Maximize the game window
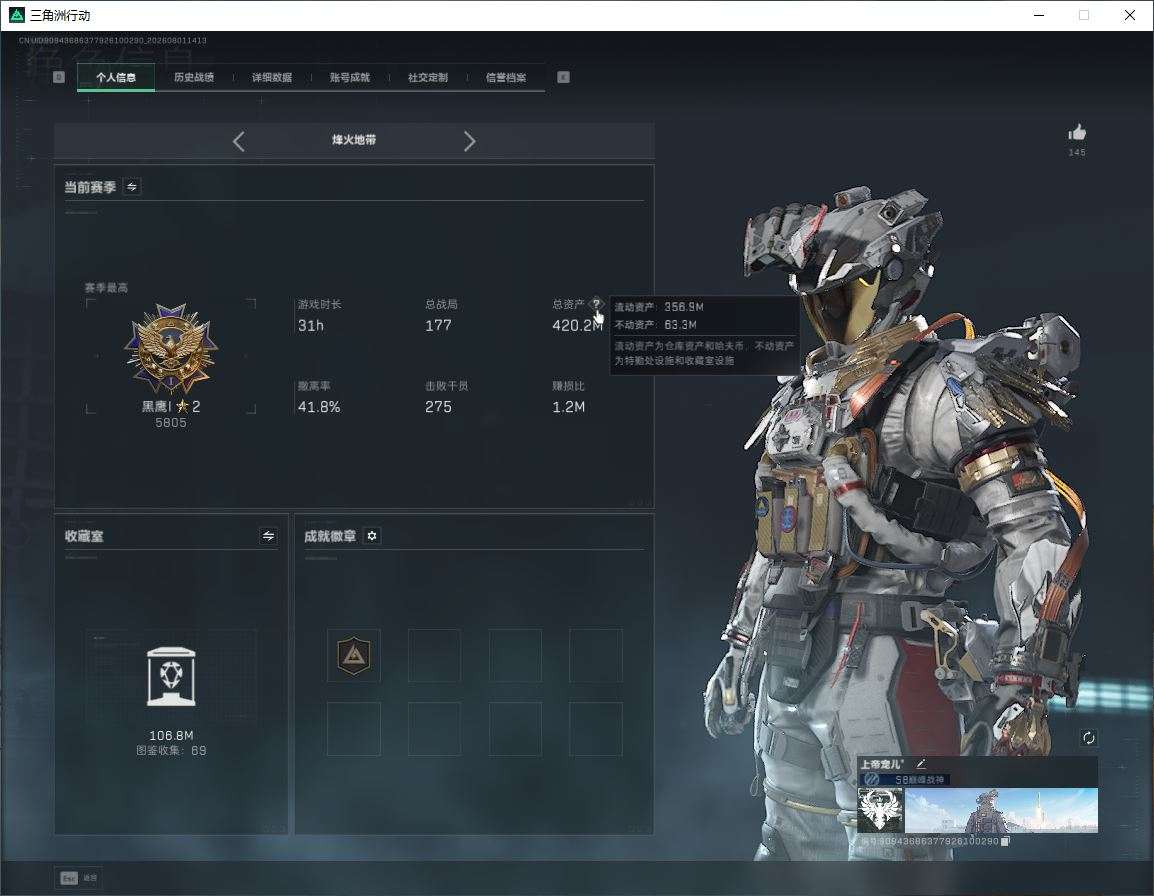Viewport: 1154px width, 896px height. (x=1084, y=15)
